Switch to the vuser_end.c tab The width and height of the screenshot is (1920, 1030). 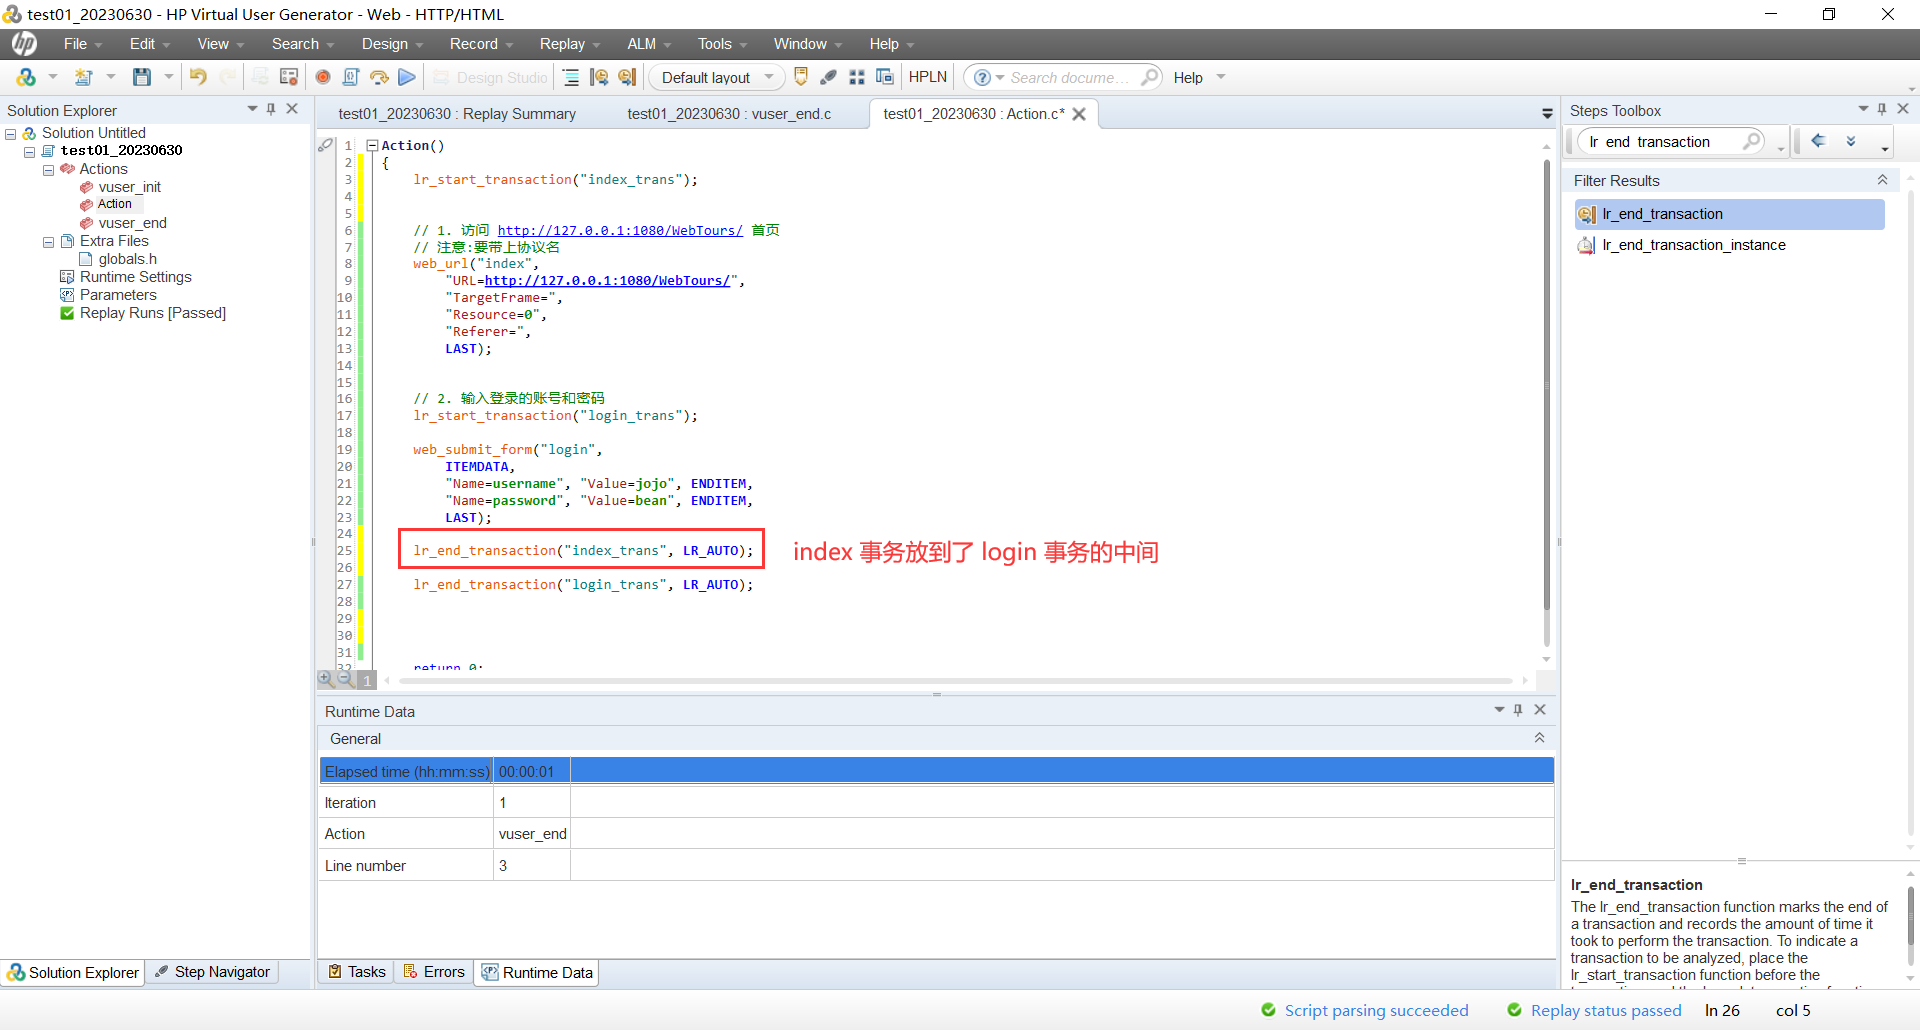click(729, 114)
